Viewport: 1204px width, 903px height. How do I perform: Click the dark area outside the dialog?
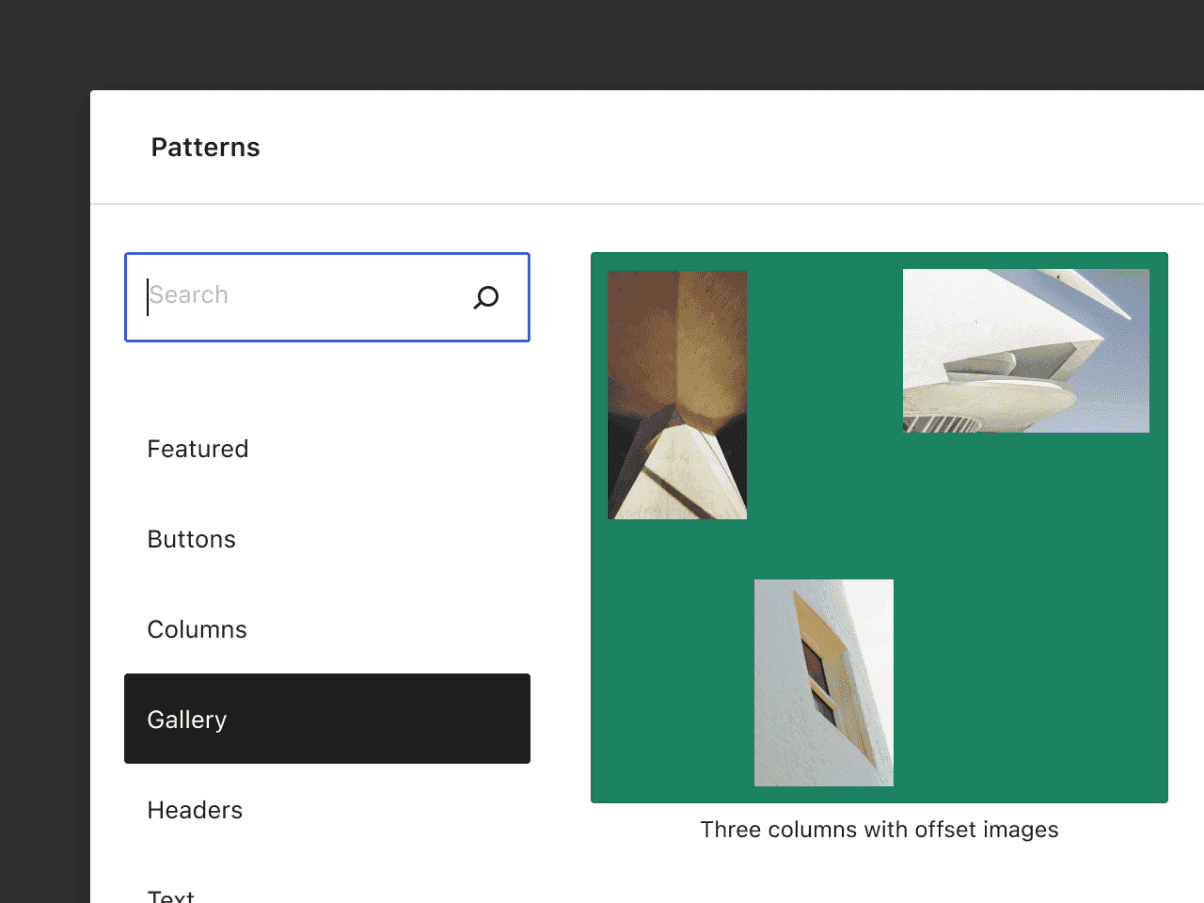45,450
